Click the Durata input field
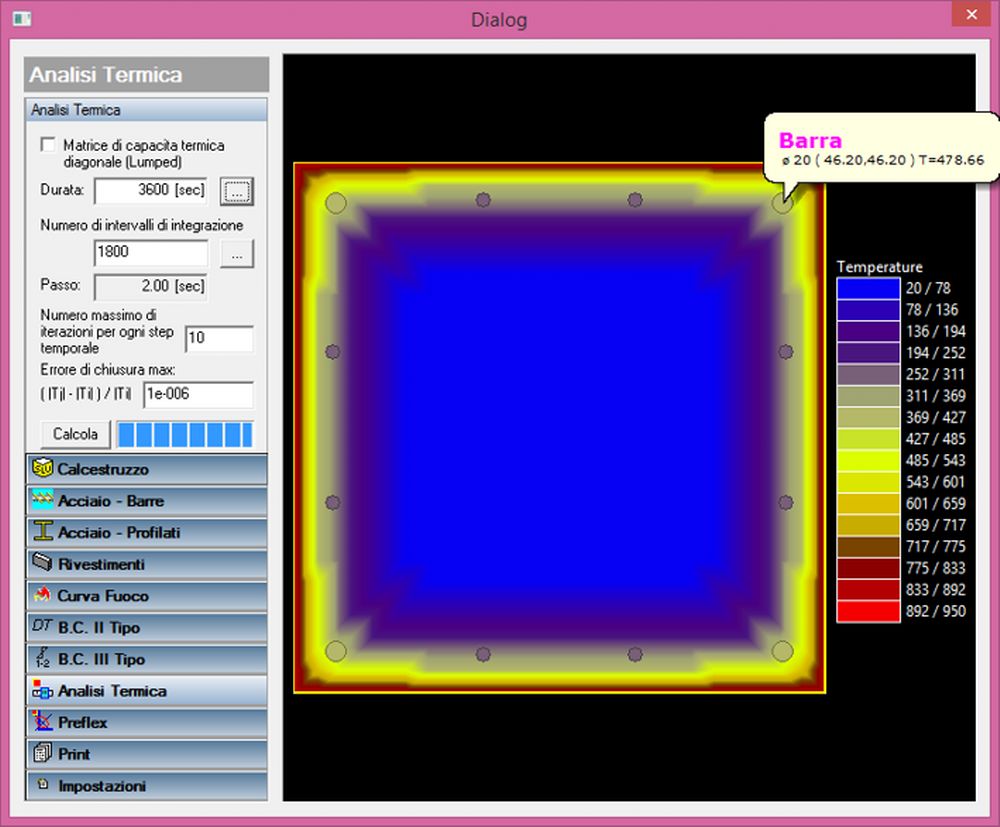 (x=151, y=191)
